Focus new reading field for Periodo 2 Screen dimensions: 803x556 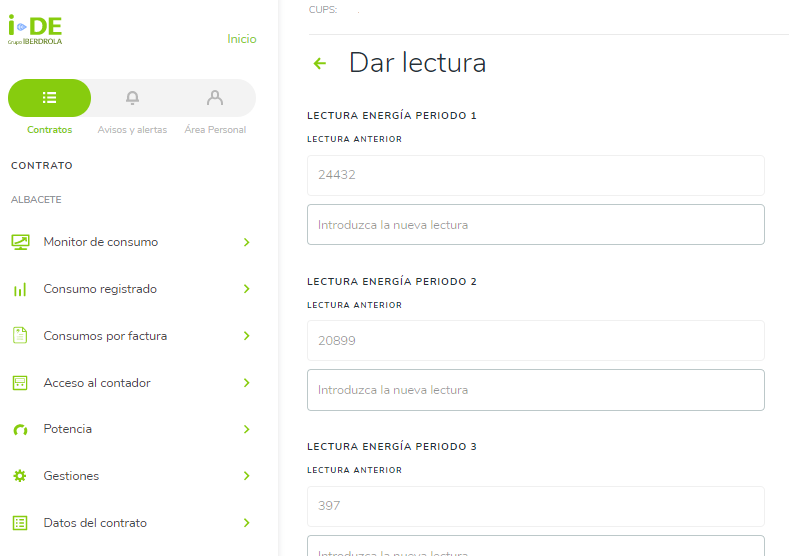pos(535,390)
